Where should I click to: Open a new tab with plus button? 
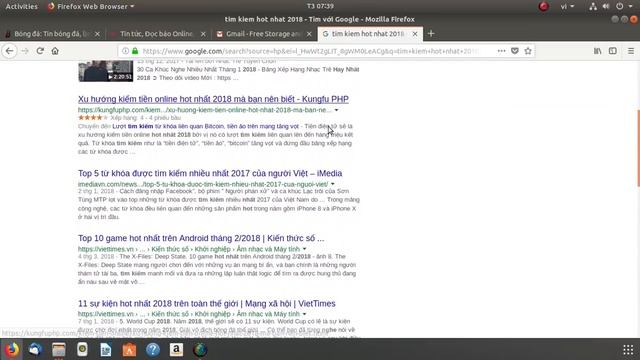(431, 34)
